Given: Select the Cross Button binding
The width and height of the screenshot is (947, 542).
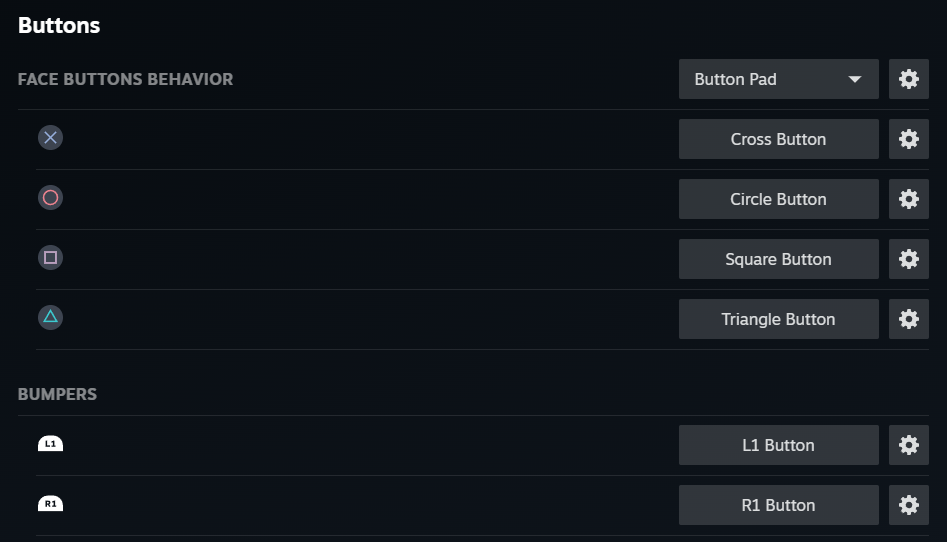Looking at the screenshot, I should (x=778, y=139).
